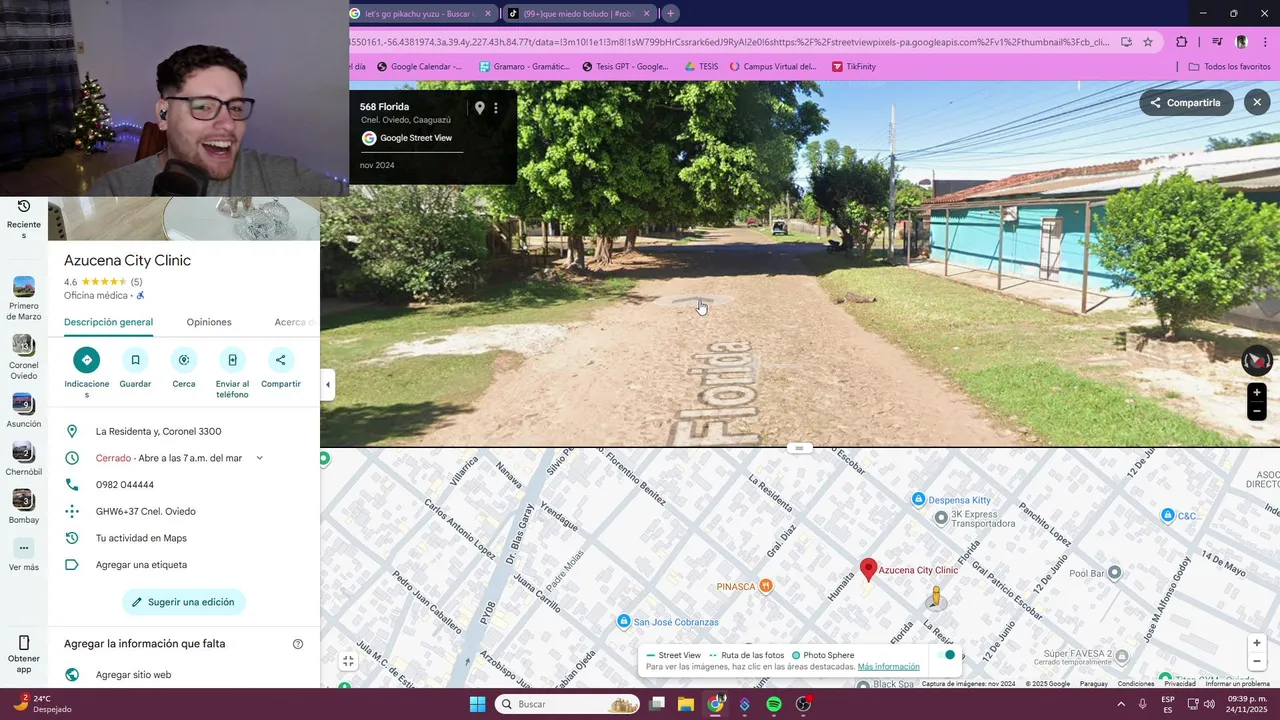Viewport: 1280px width, 720px height.
Task: Zoom out on the lower map
Action: click(1257, 661)
